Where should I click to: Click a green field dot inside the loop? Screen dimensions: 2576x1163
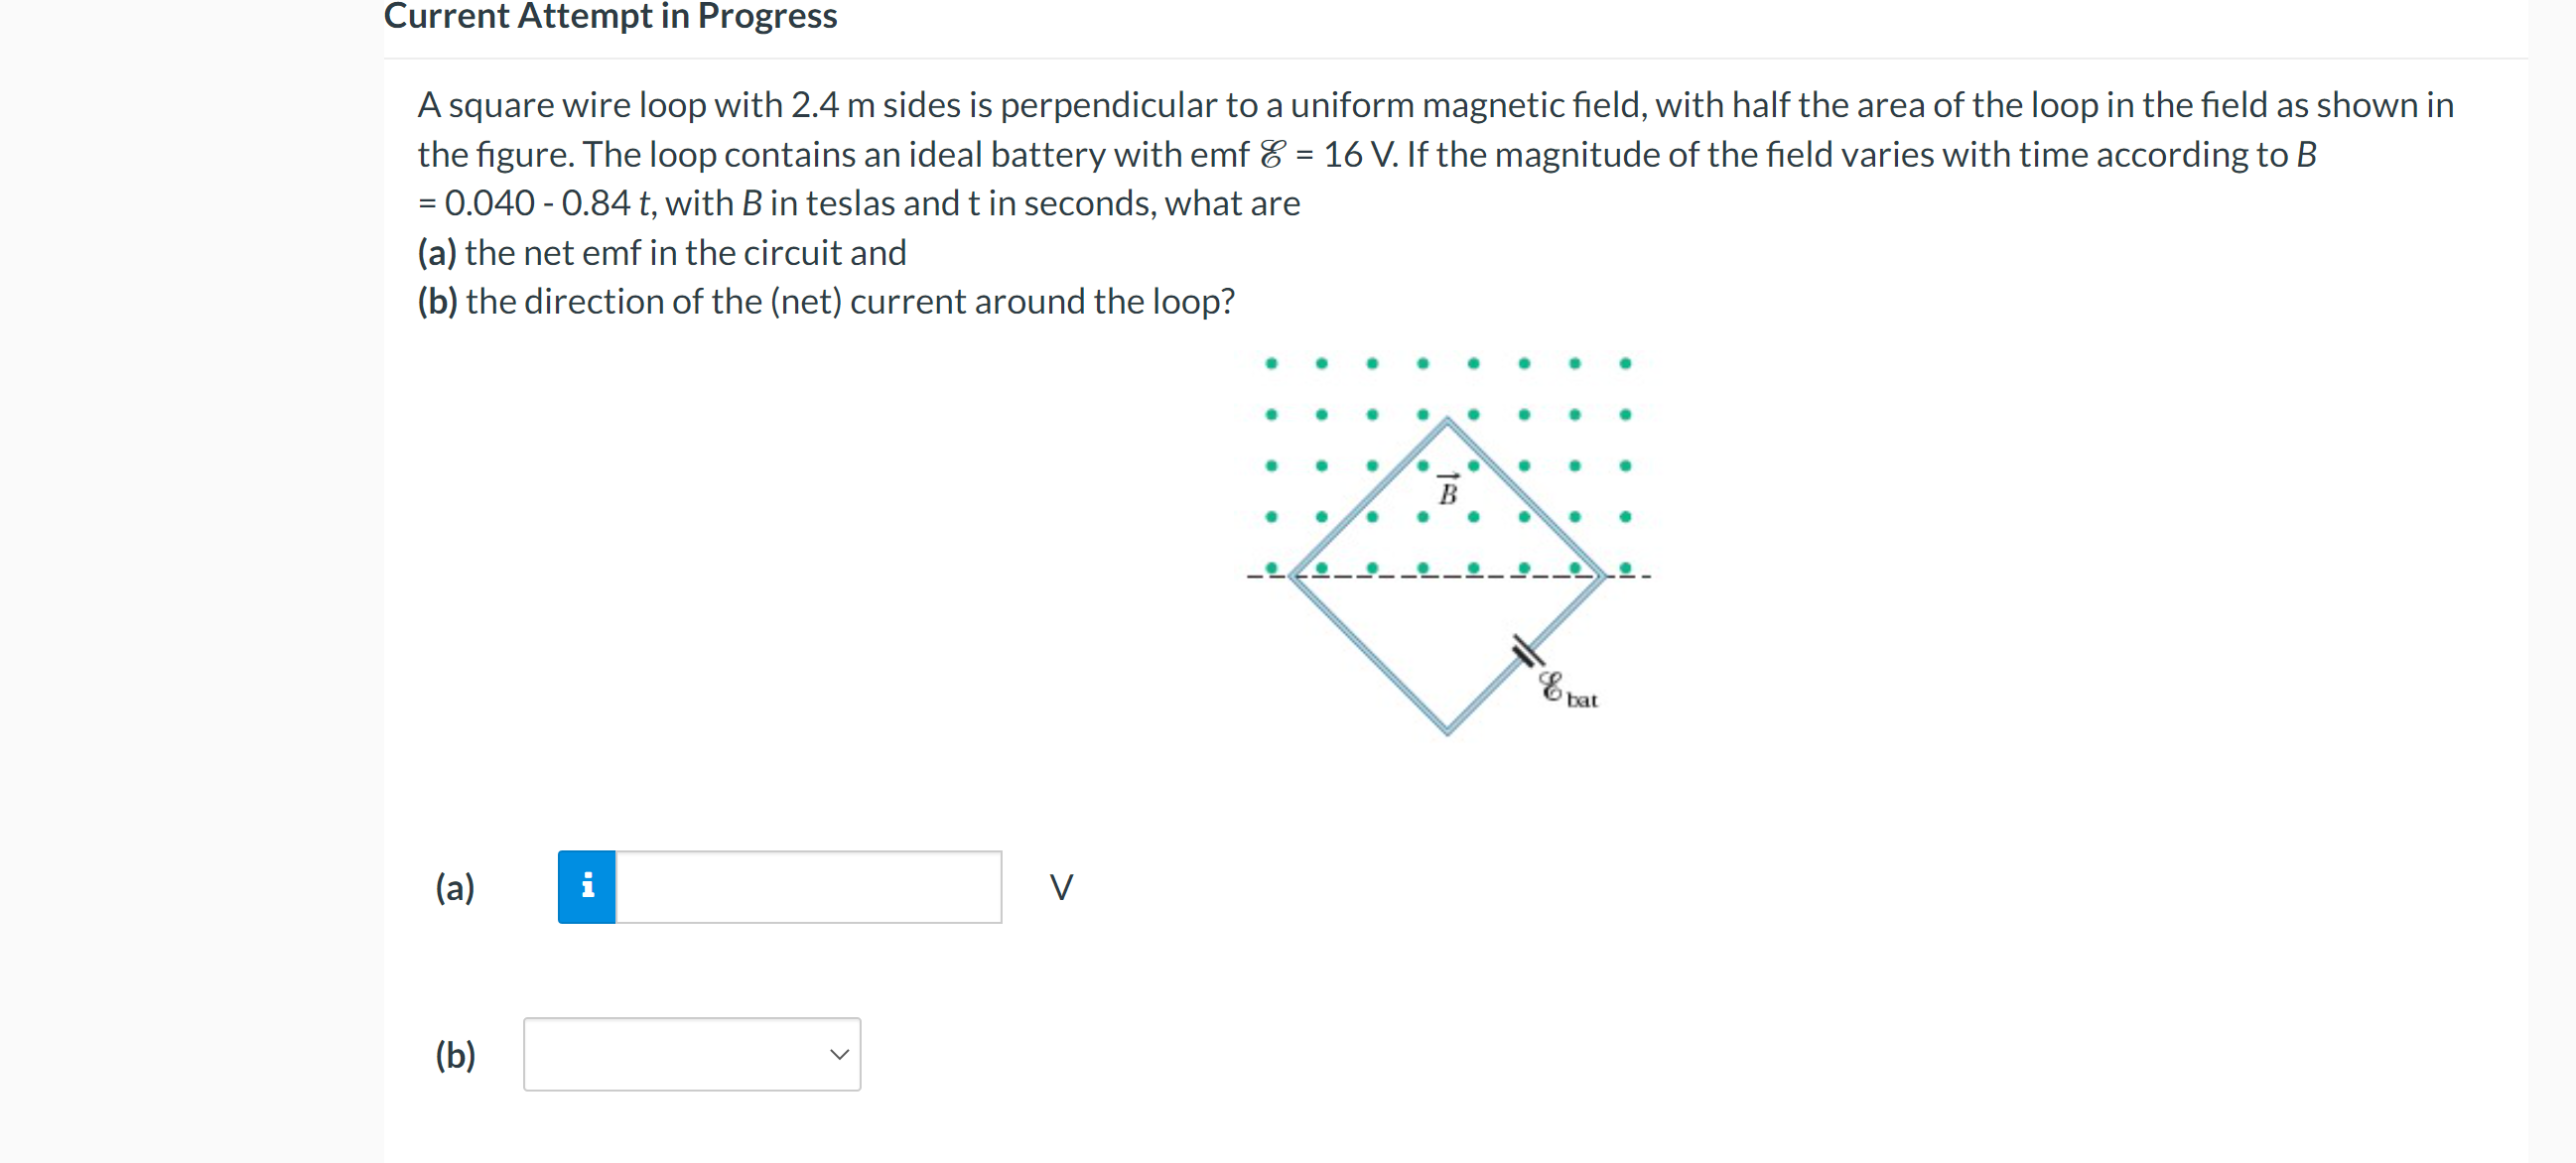pos(1423,518)
